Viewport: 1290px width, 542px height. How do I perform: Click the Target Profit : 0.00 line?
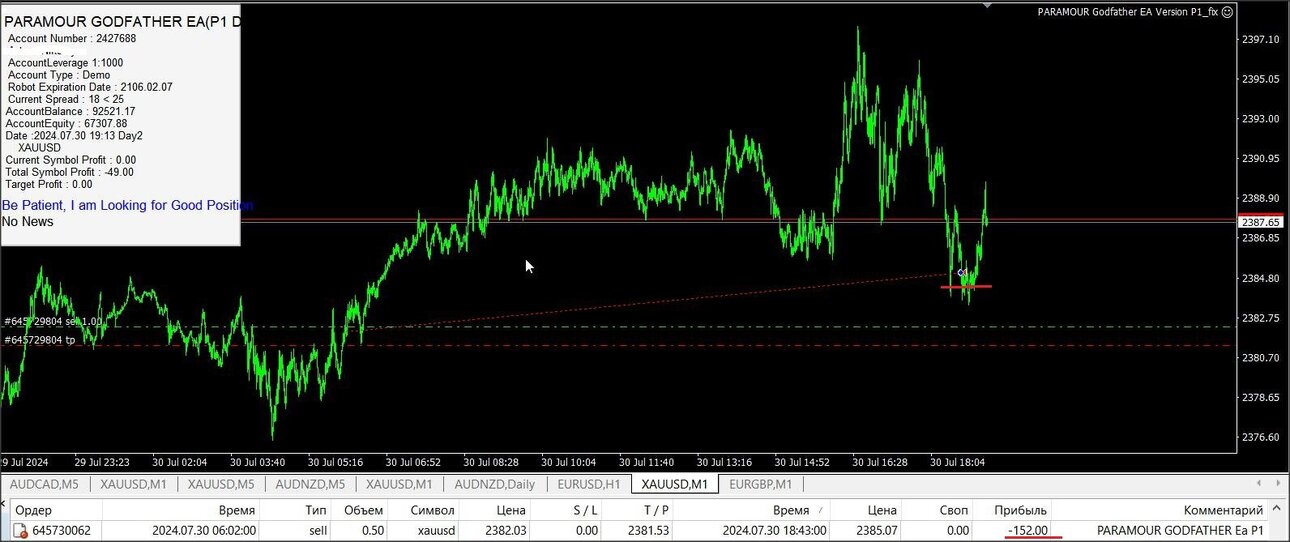(x=49, y=184)
